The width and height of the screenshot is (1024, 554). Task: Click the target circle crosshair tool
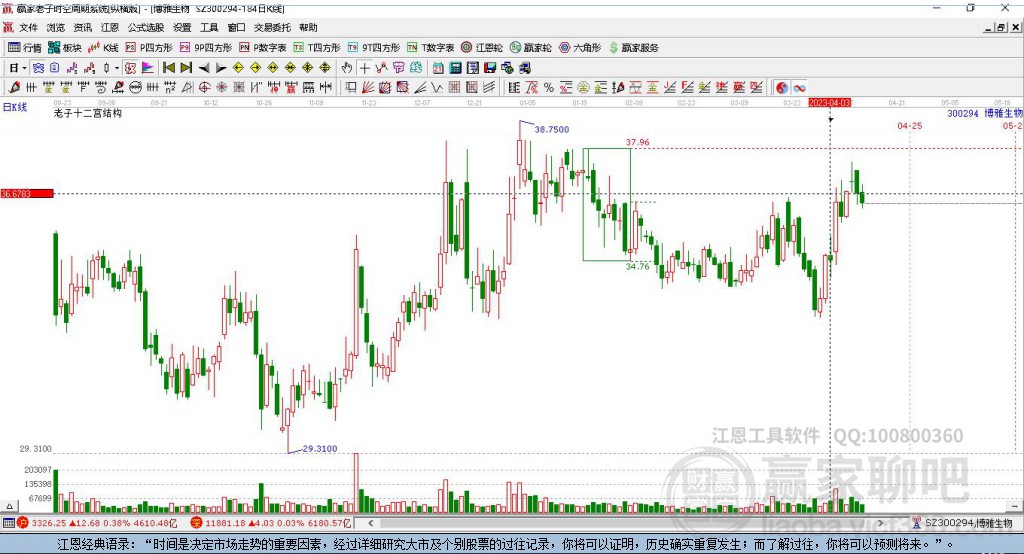pos(204,88)
